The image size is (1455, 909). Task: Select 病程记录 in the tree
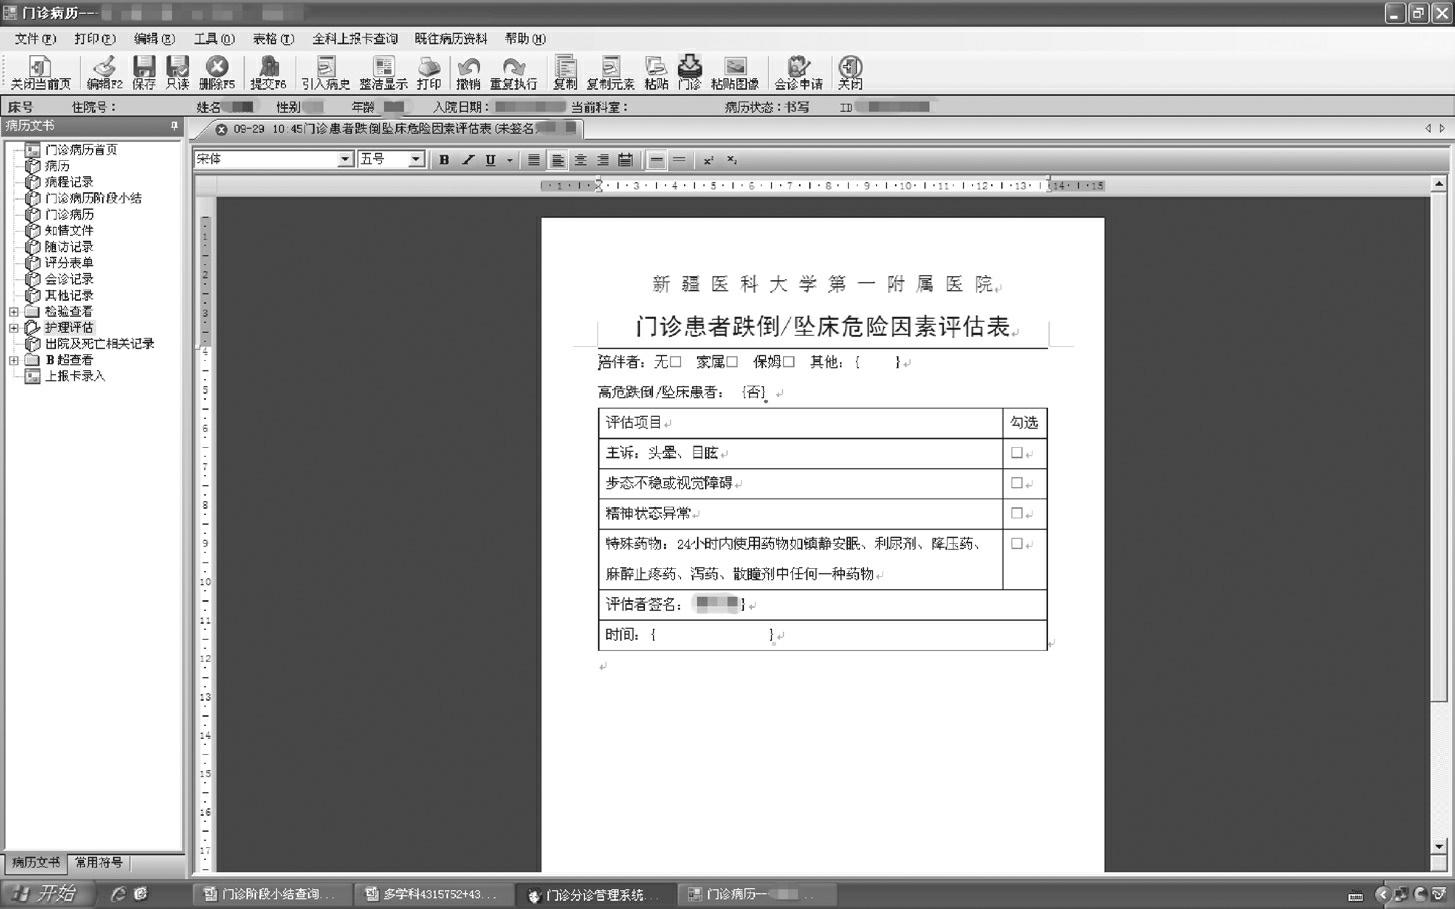pyautogui.click(x=69, y=182)
